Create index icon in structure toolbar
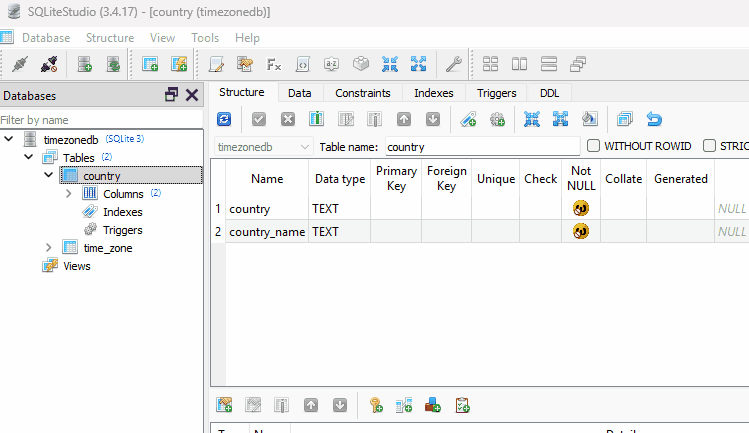749x433 pixels. tap(468, 119)
